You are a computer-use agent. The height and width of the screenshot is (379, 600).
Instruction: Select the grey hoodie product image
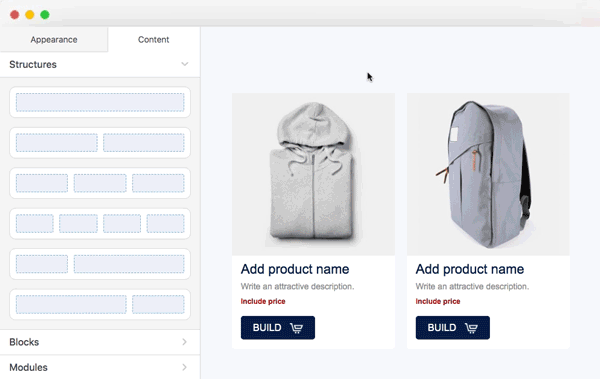pos(313,174)
